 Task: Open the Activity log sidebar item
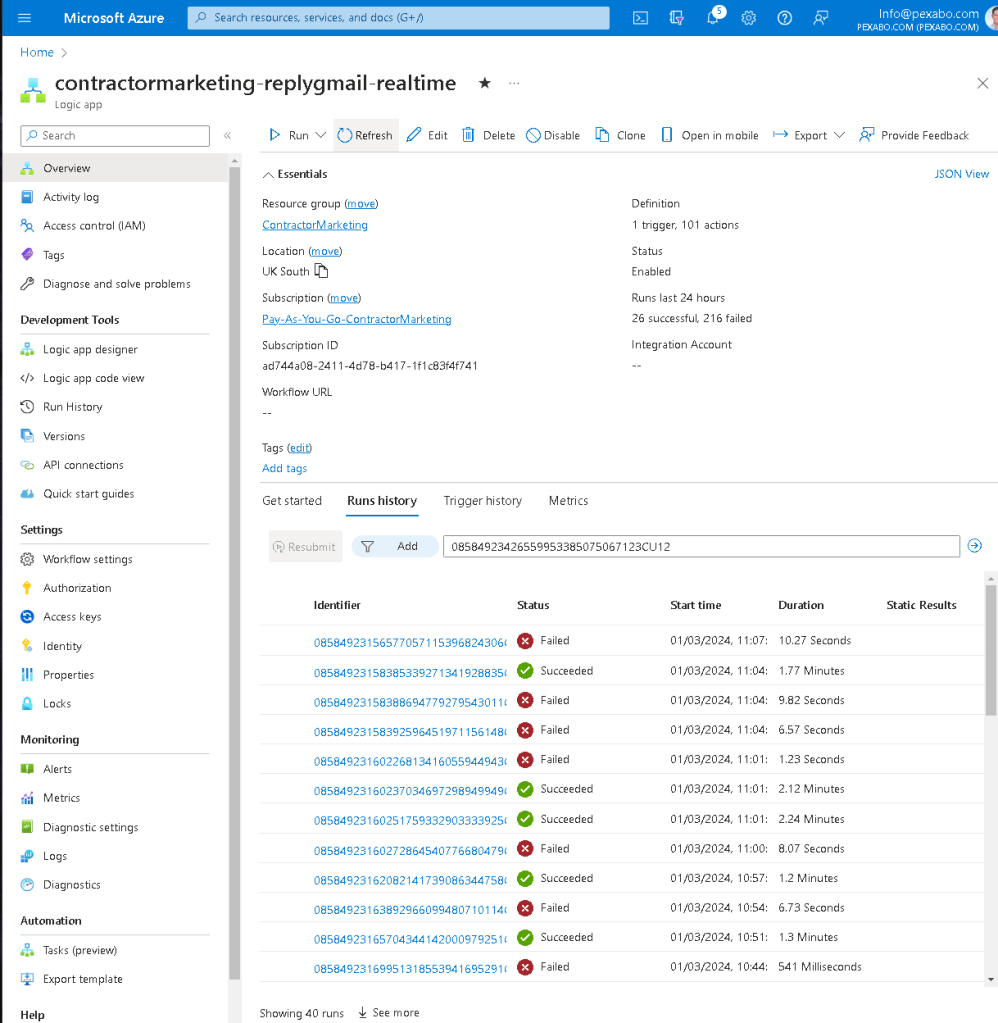(x=70, y=197)
